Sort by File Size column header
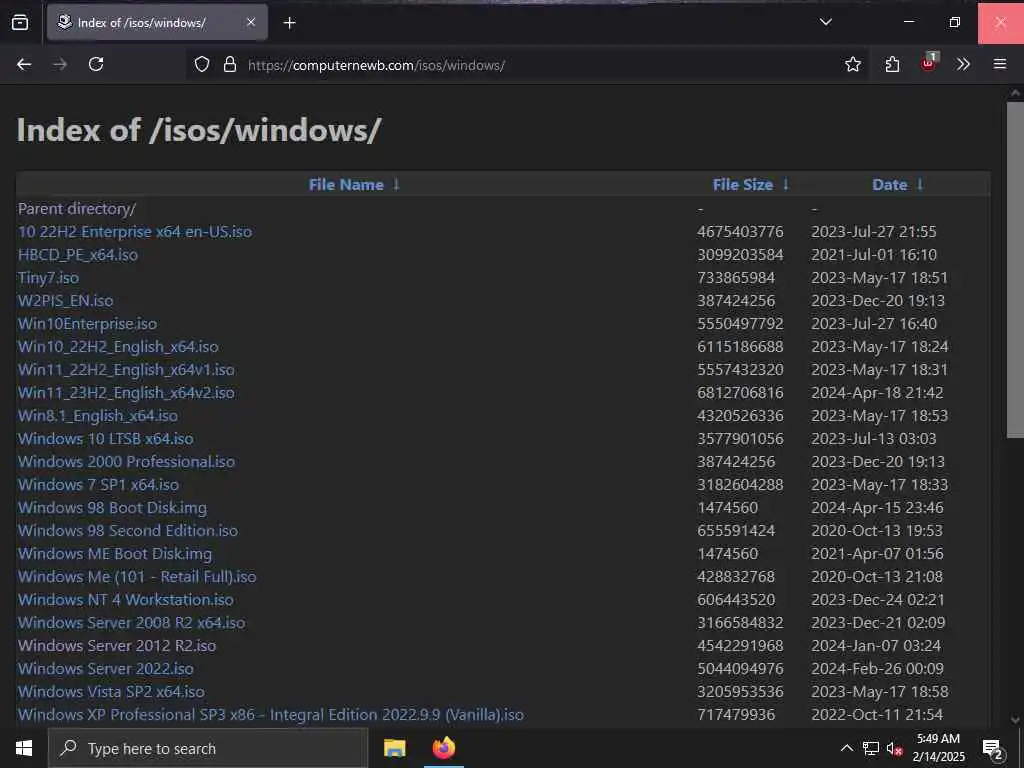1024x768 pixels. [743, 185]
